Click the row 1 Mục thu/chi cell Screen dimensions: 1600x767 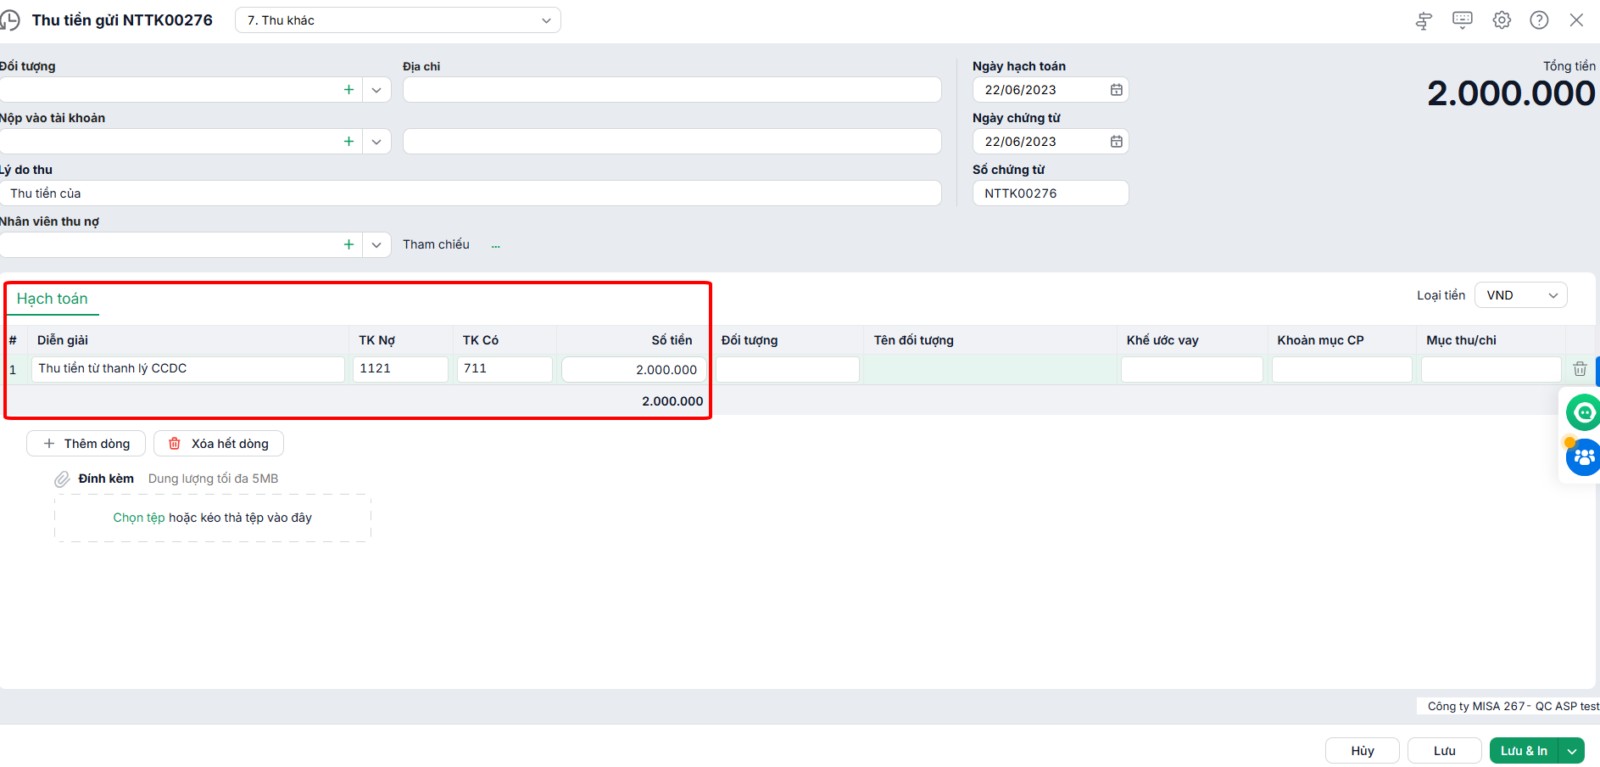[x=1491, y=370]
